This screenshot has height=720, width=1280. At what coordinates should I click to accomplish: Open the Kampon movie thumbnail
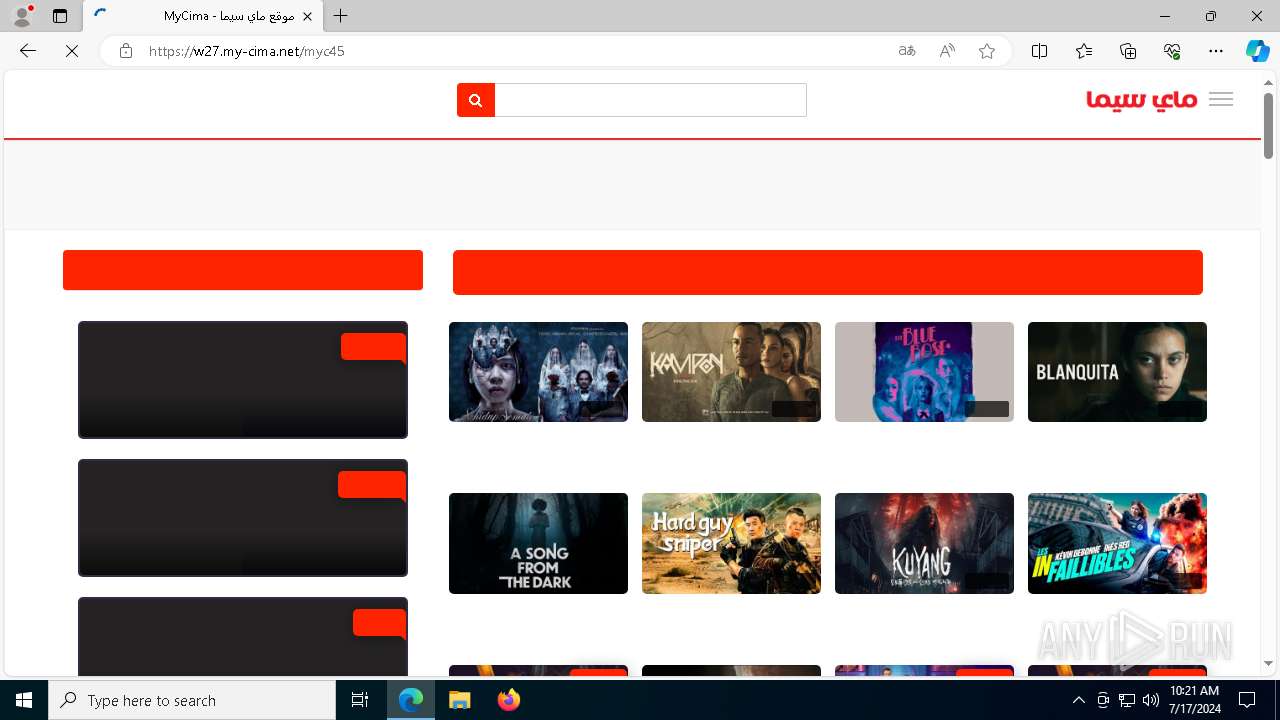[x=731, y=372]
